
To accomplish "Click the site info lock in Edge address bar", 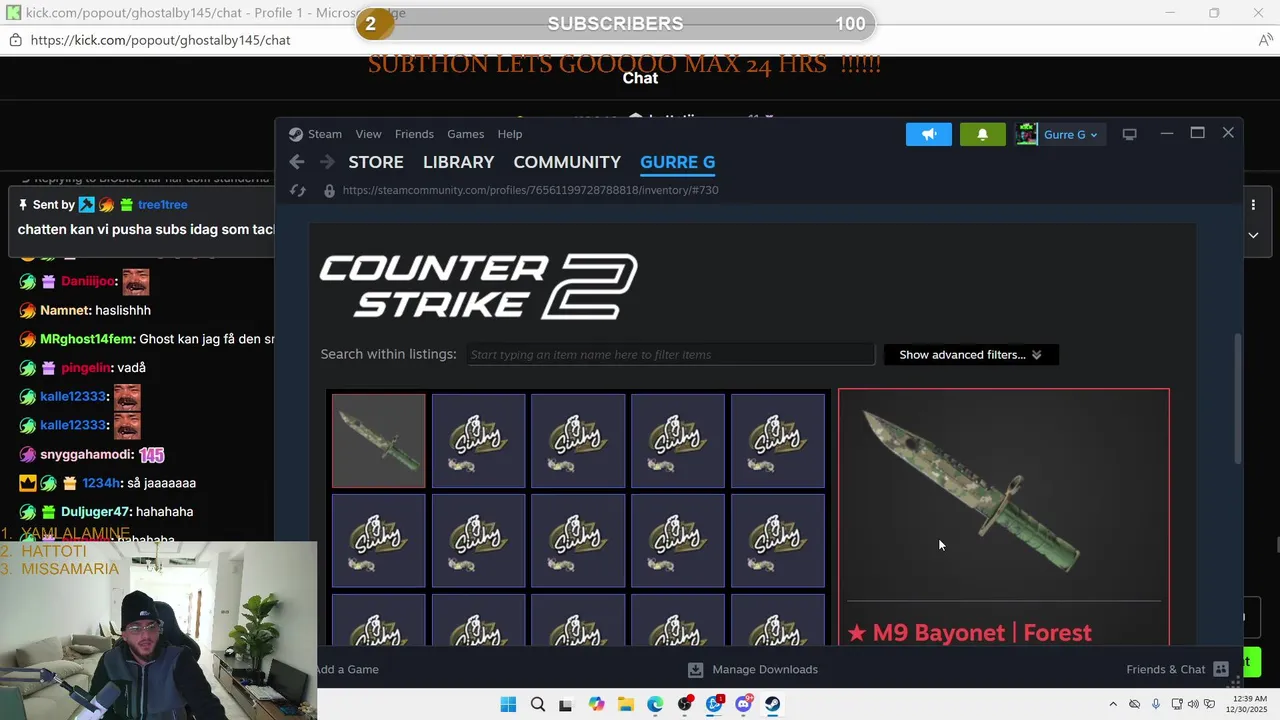I will pyautogui.click(x=15, y=40).
